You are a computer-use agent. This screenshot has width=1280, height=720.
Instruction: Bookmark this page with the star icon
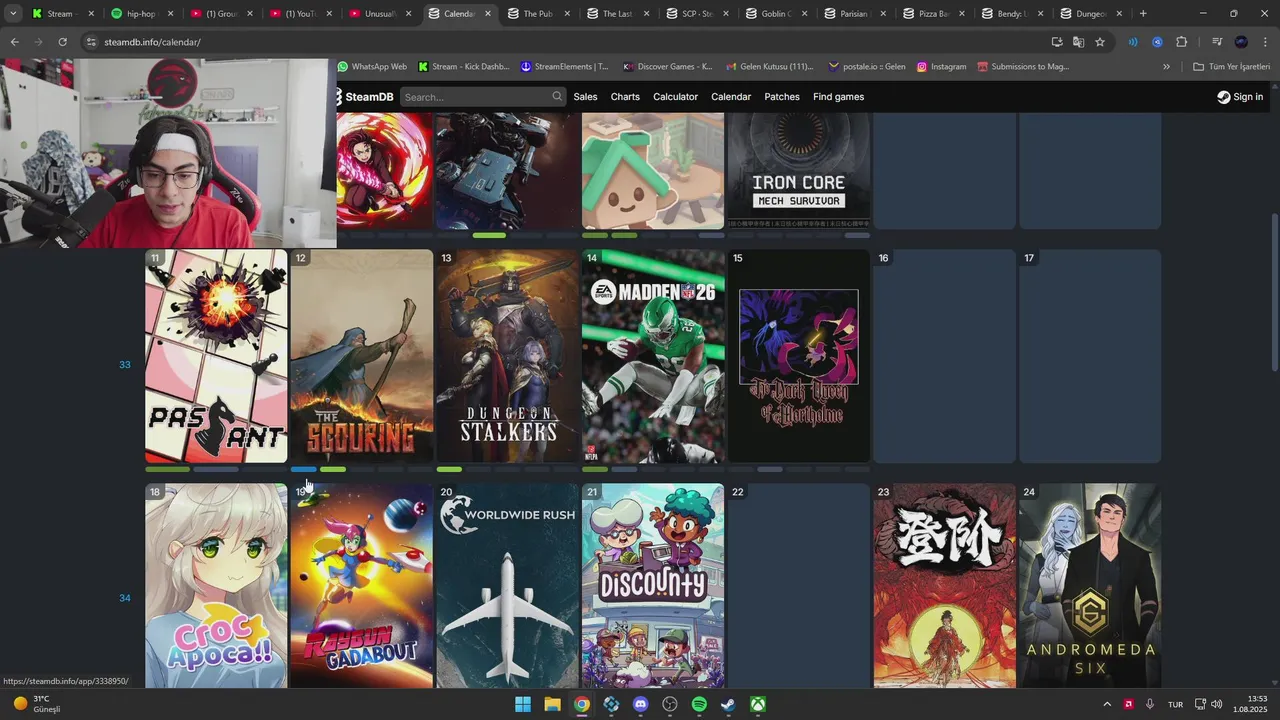[x=1100, y=42]
